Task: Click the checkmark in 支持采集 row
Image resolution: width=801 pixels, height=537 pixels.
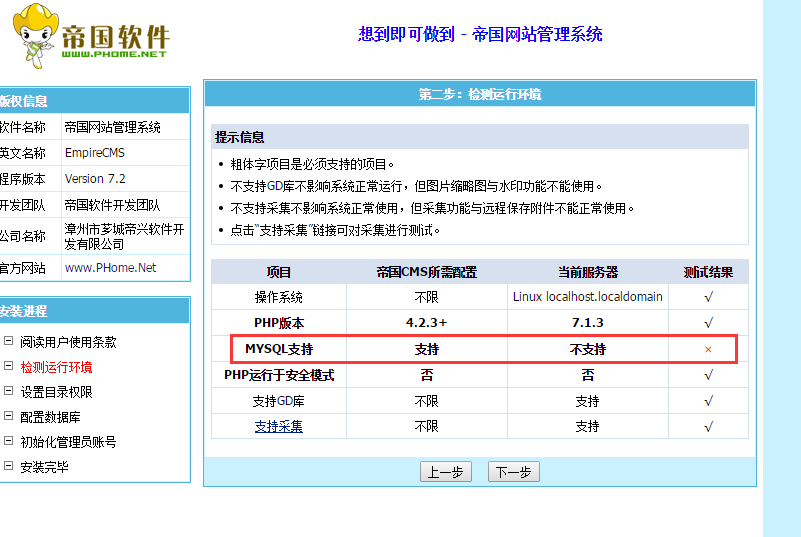Action: [x=708, y=427]
